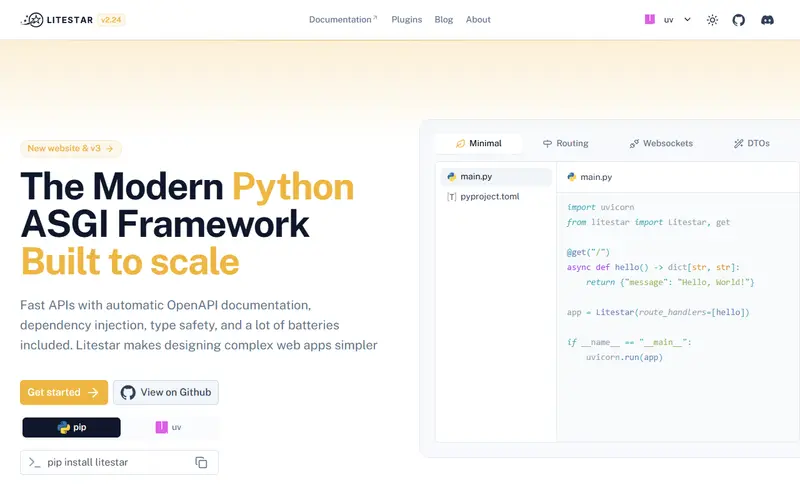Click the main.py code editor title

pos(589,177)
